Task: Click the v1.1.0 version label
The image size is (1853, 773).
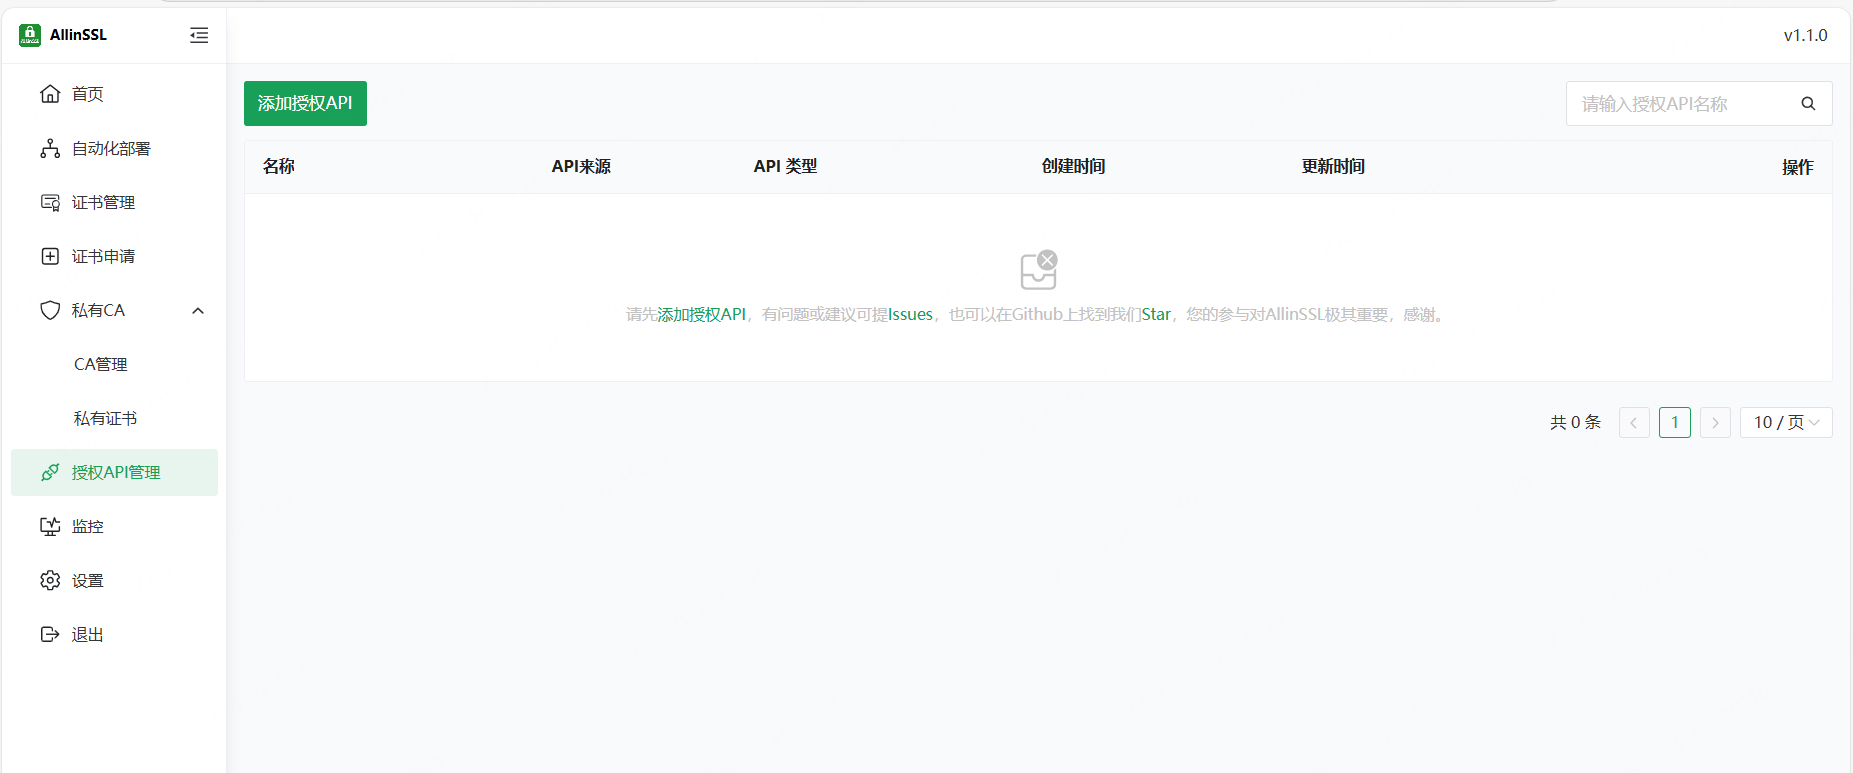Action: pyautogui.click(x=1805, y=35)
